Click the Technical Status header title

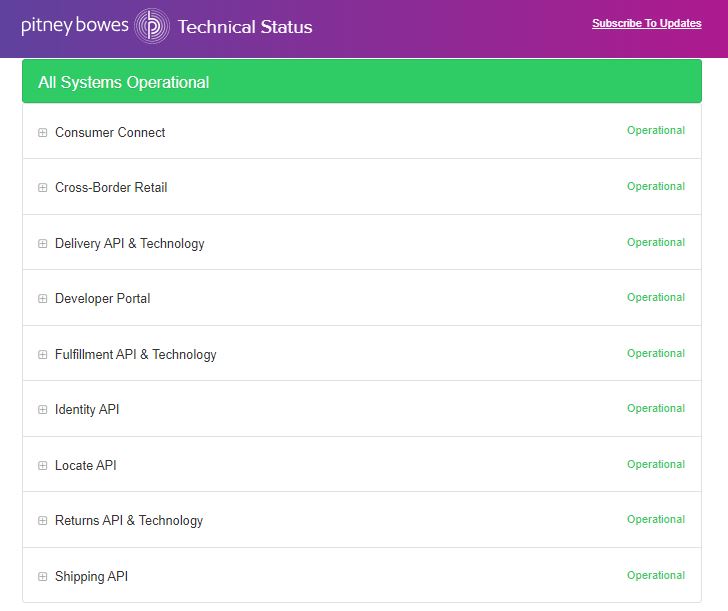click(x=245, y=27)
